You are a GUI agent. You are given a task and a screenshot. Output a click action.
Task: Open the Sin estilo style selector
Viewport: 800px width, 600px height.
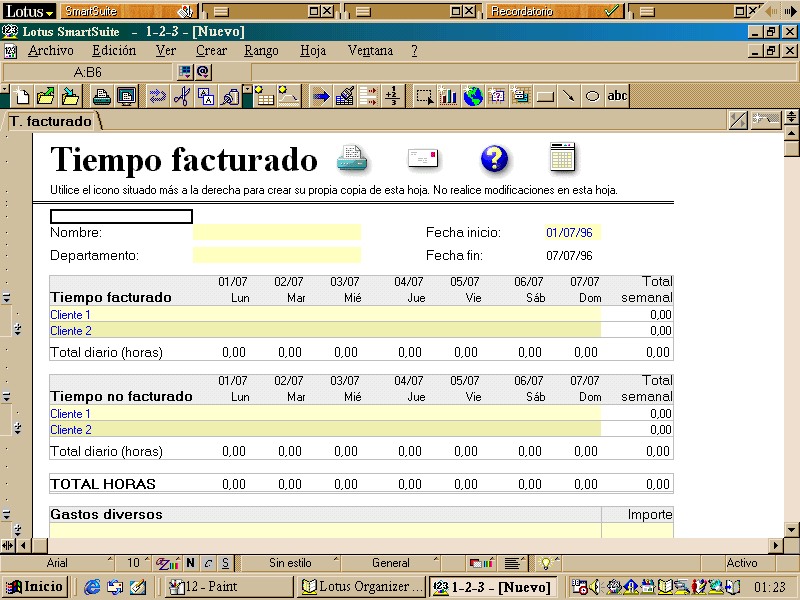(x=290, y=563)
